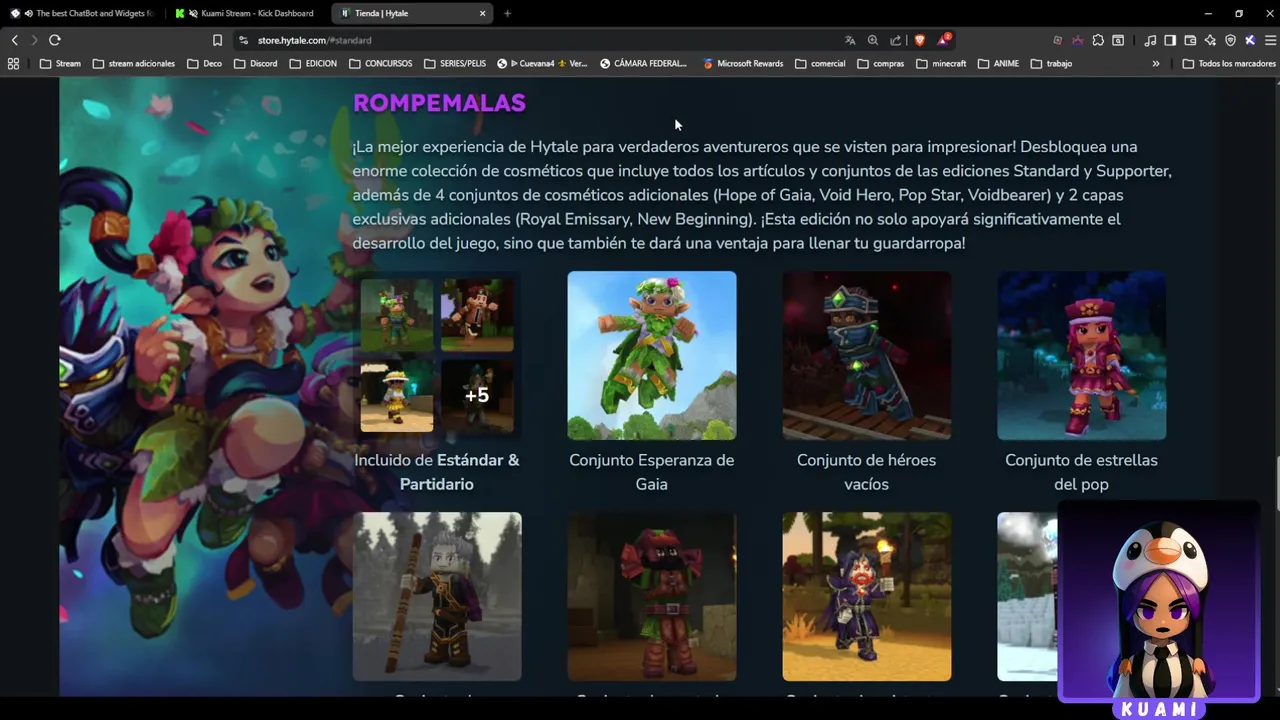Click the +5 more cosmetics thumbnail
1280x720 pixels.
point(477,395)
